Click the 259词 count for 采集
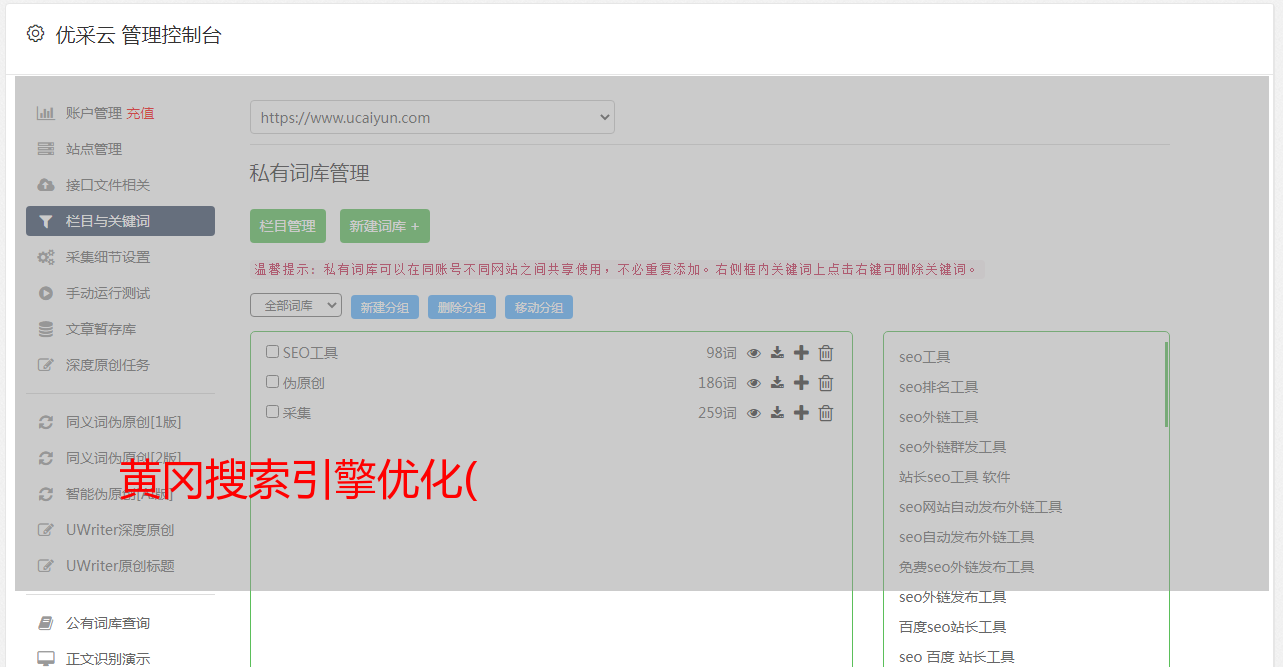This screenshot has width=1283, height=667. click(x=717, y=413)
